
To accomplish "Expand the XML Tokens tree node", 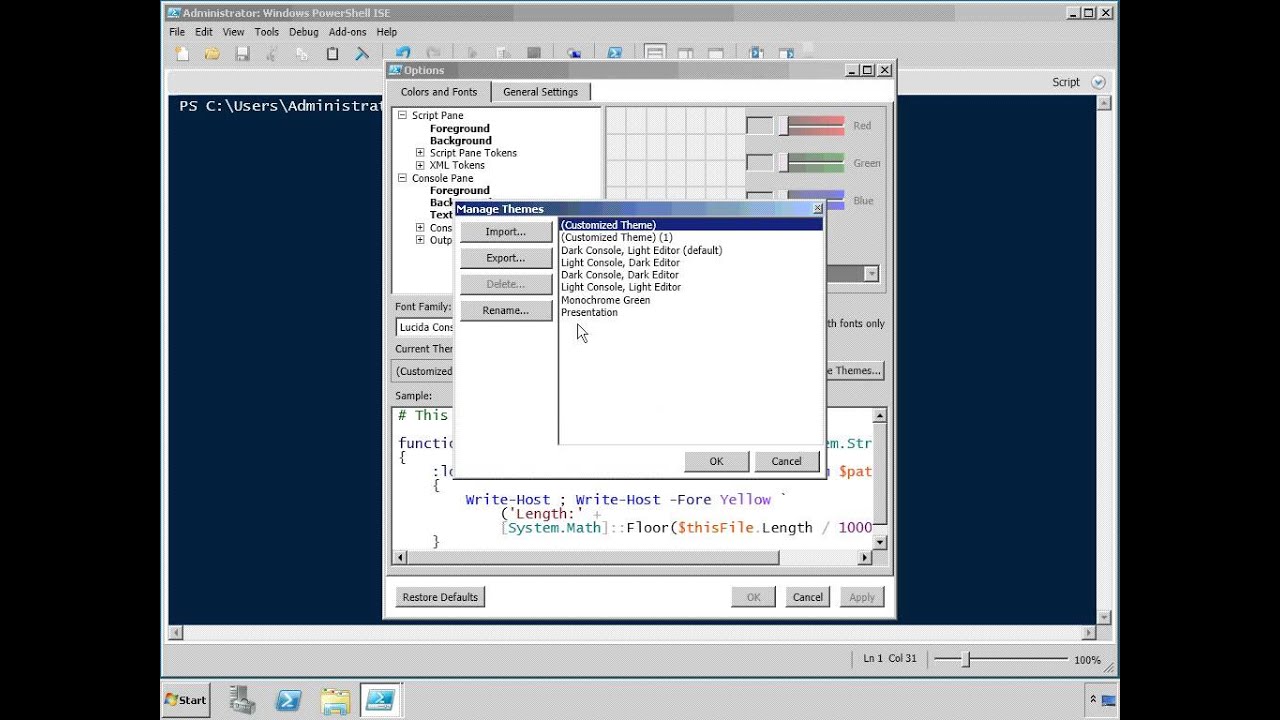I will pos(420,165).
